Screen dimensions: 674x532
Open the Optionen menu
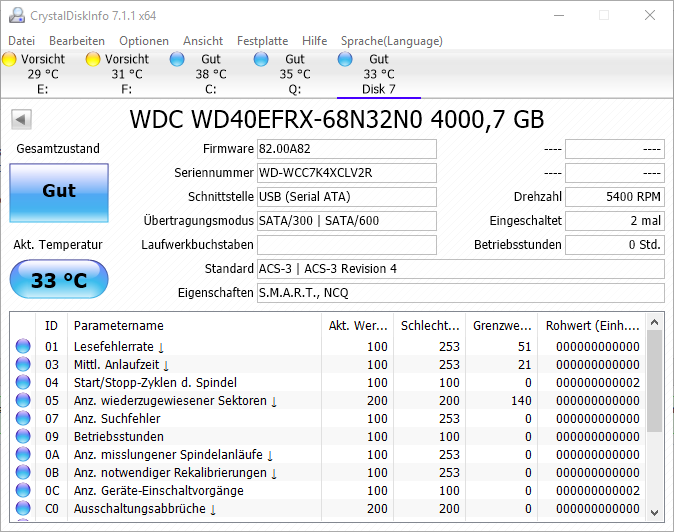pyautogui.click(x=144, y=41)
